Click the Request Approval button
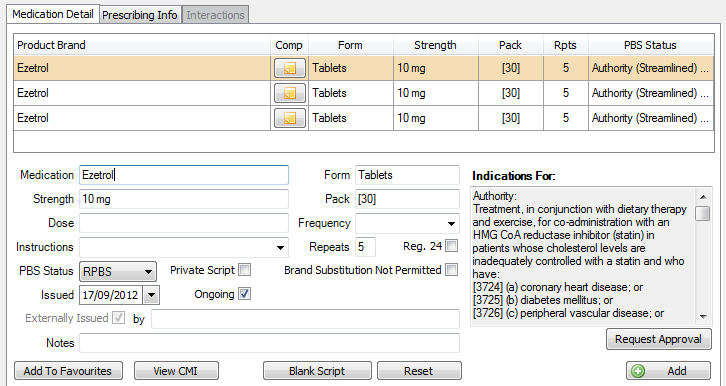Image resolution: width=726 pixels, height=386 pixels. click(x=658, y=339)
